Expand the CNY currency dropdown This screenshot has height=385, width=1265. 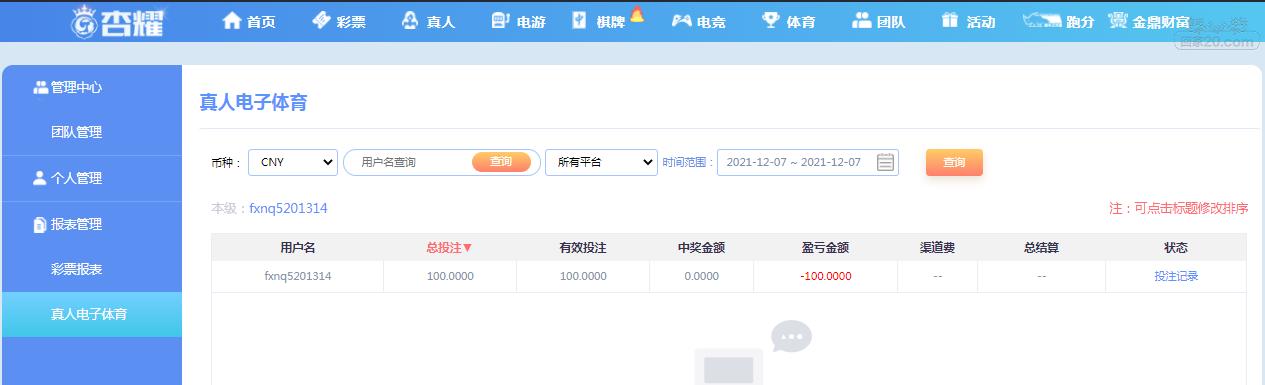tap(293, 162)
